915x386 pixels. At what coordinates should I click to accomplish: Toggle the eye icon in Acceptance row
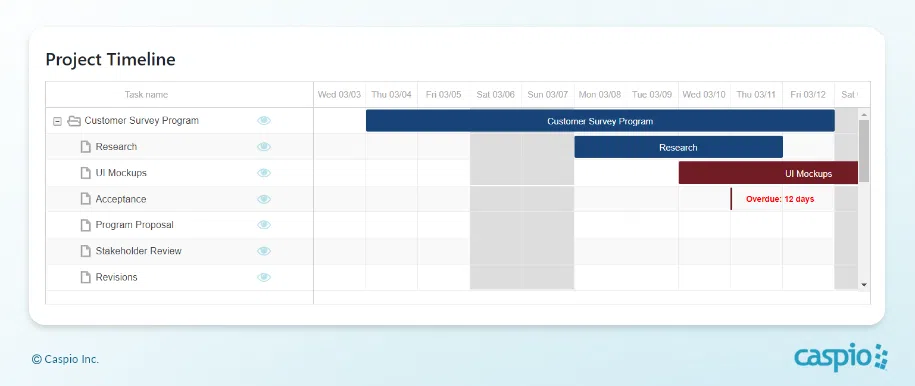click(x=264, y=199)
